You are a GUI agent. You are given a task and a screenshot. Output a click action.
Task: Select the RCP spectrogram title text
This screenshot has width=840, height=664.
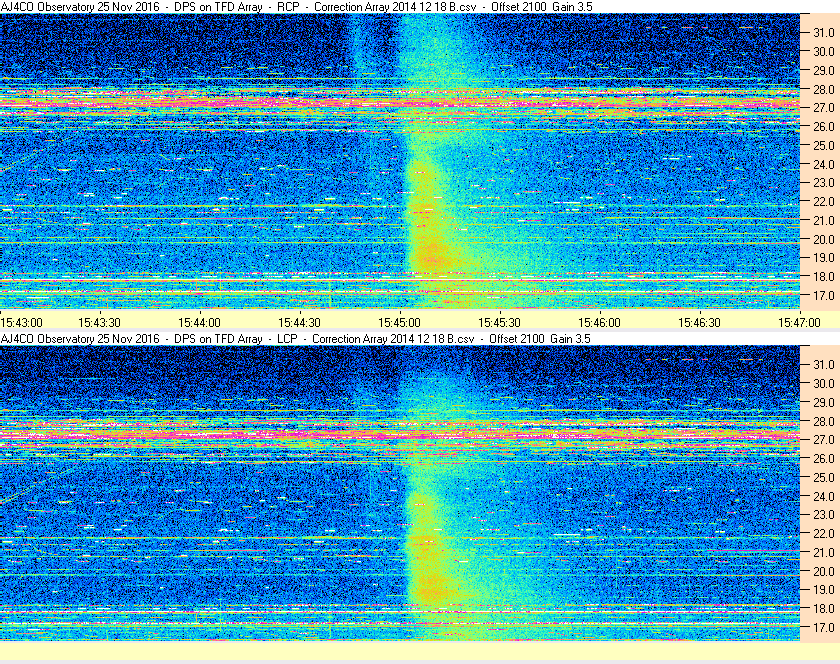pos(297,7)
